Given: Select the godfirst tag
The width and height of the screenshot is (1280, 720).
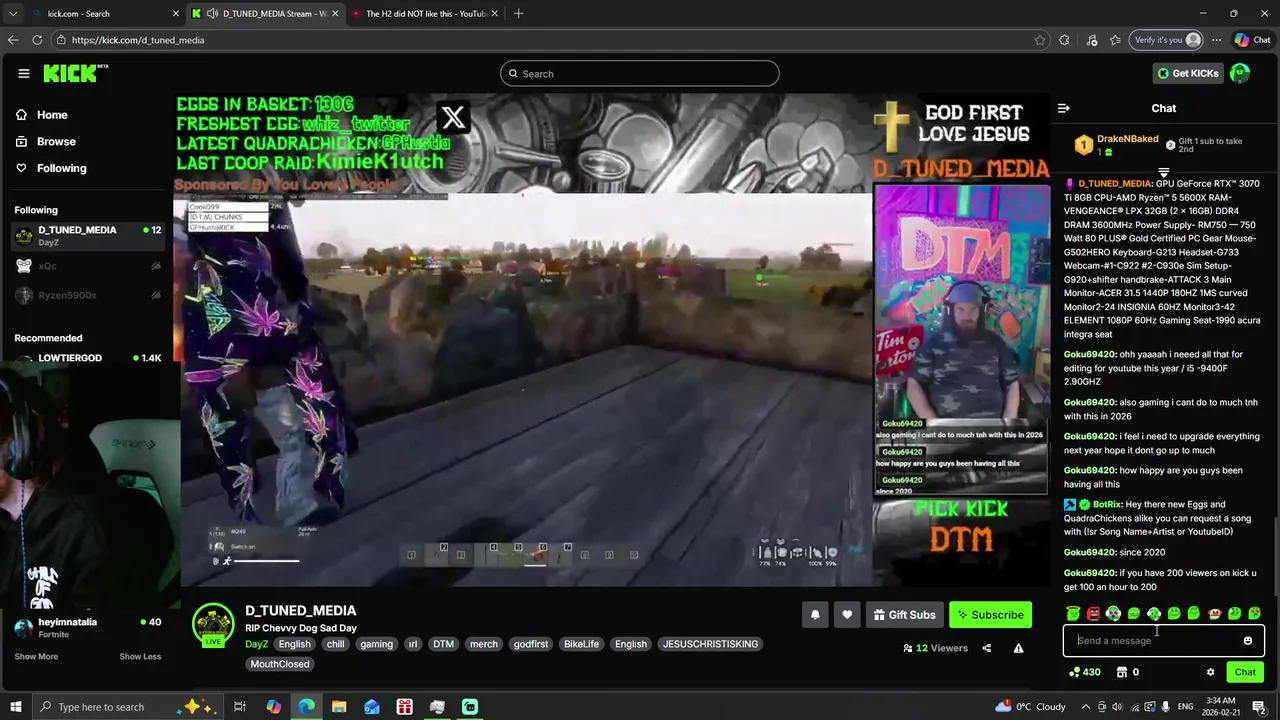Looking at the screenshot, I should coord(530,644).
